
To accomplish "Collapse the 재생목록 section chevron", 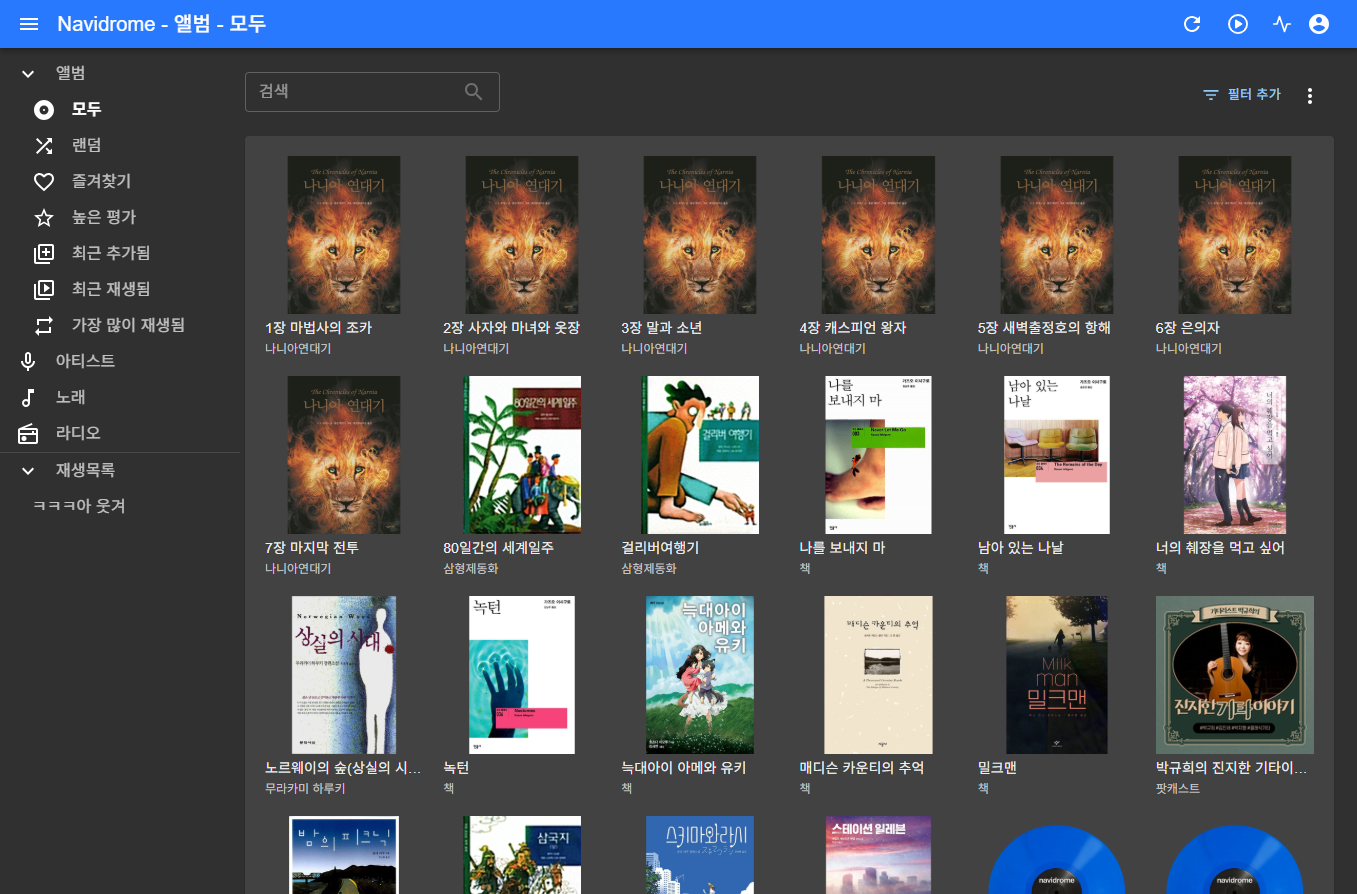I will coord(29,471).
